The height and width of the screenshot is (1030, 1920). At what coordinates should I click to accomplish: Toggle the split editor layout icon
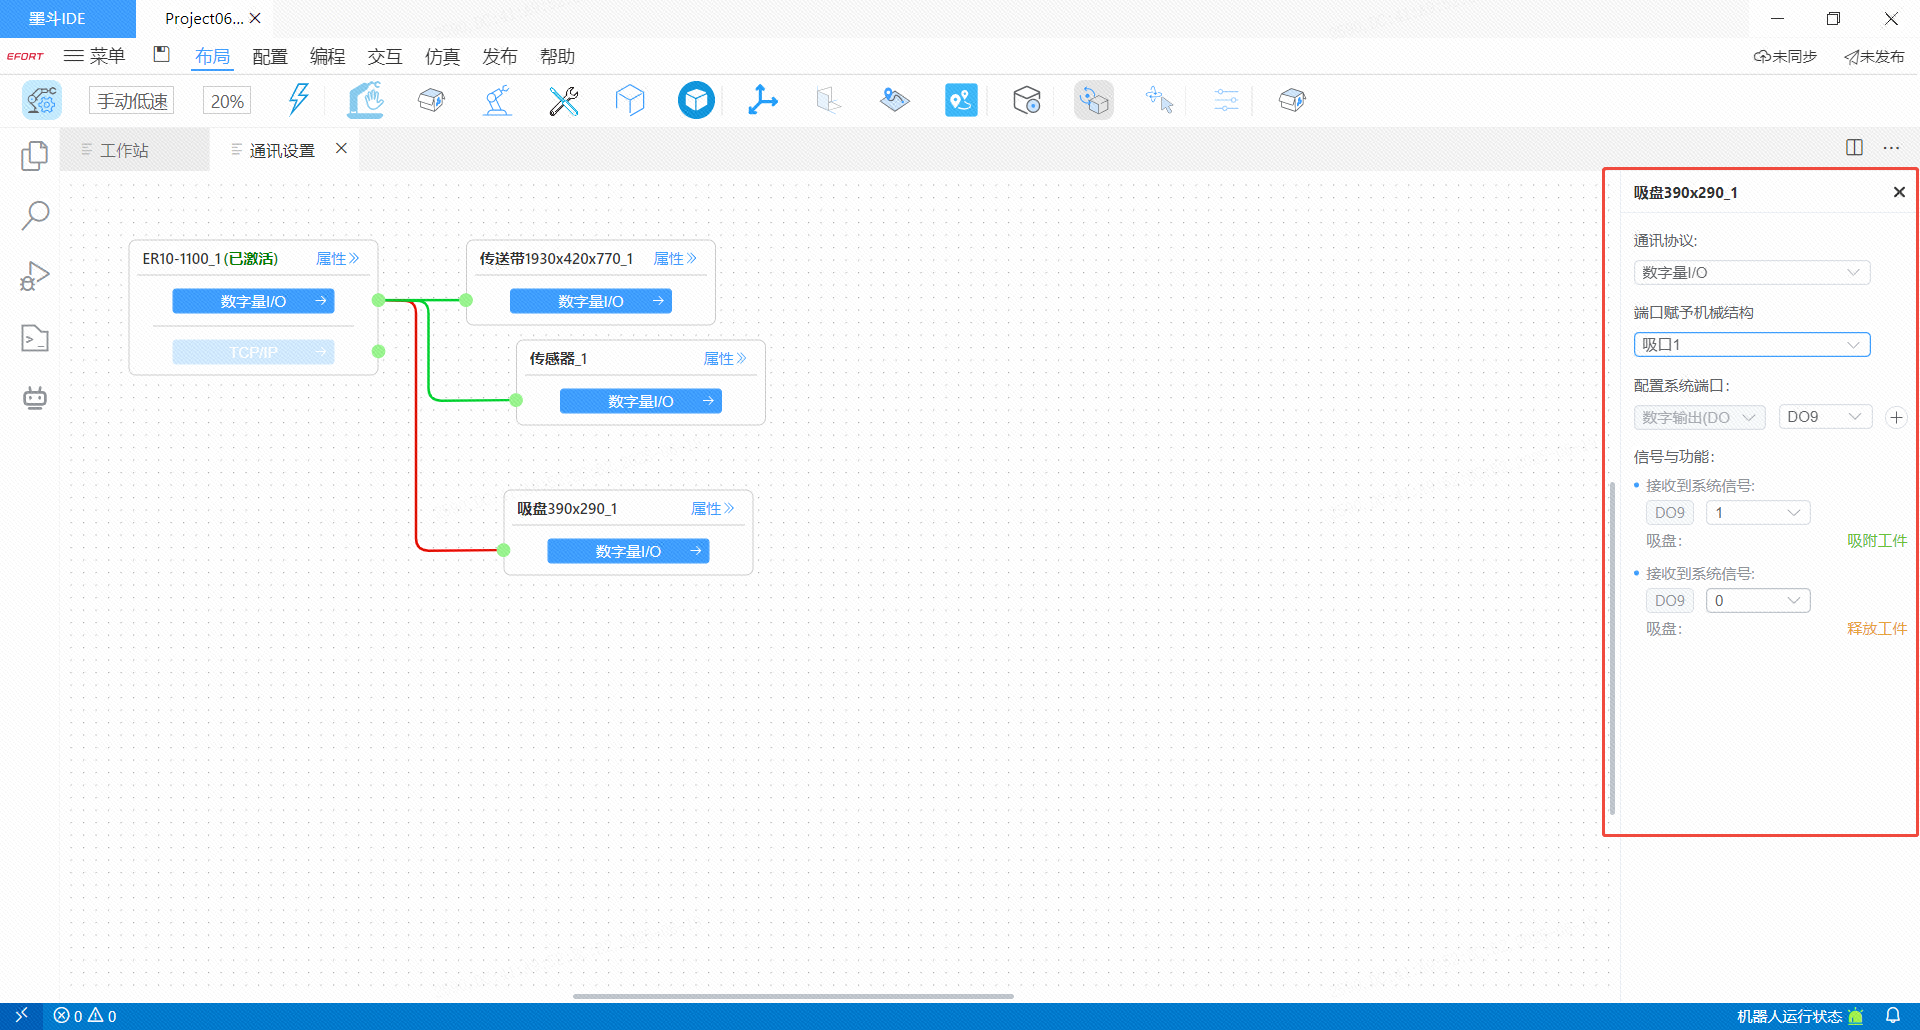coord(1854,148)
